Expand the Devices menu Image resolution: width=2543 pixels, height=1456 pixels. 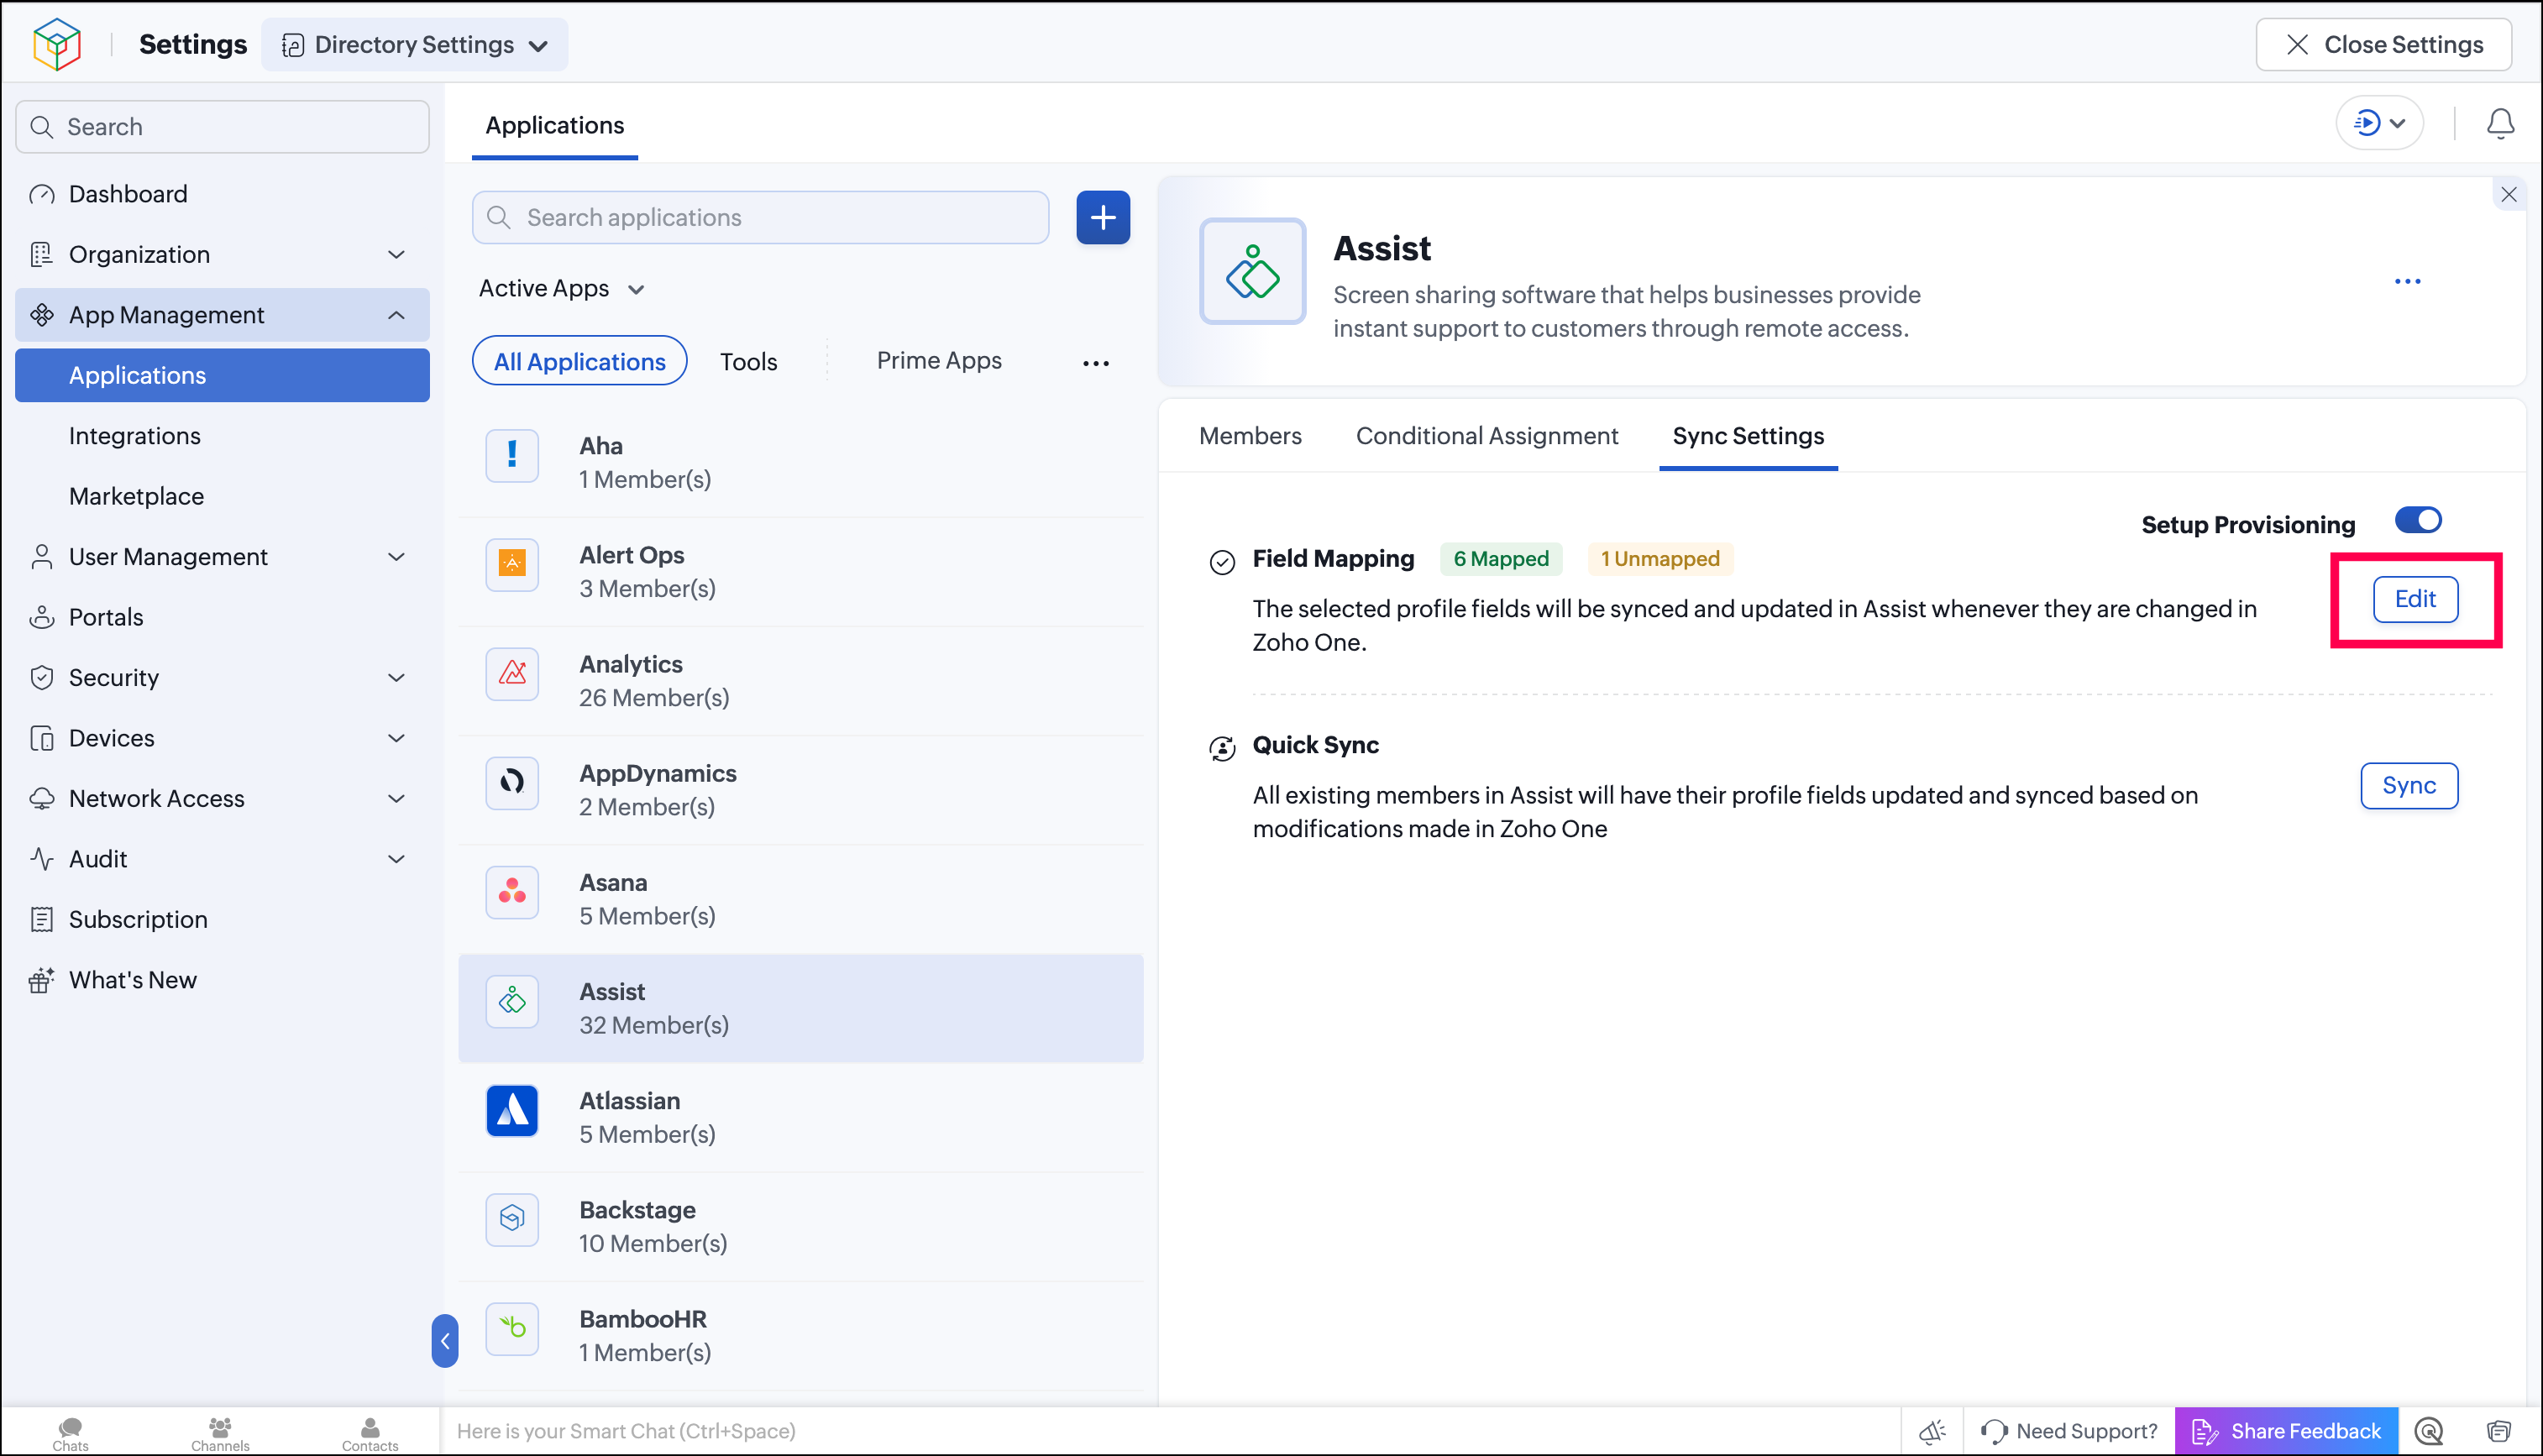click(222, 738)
